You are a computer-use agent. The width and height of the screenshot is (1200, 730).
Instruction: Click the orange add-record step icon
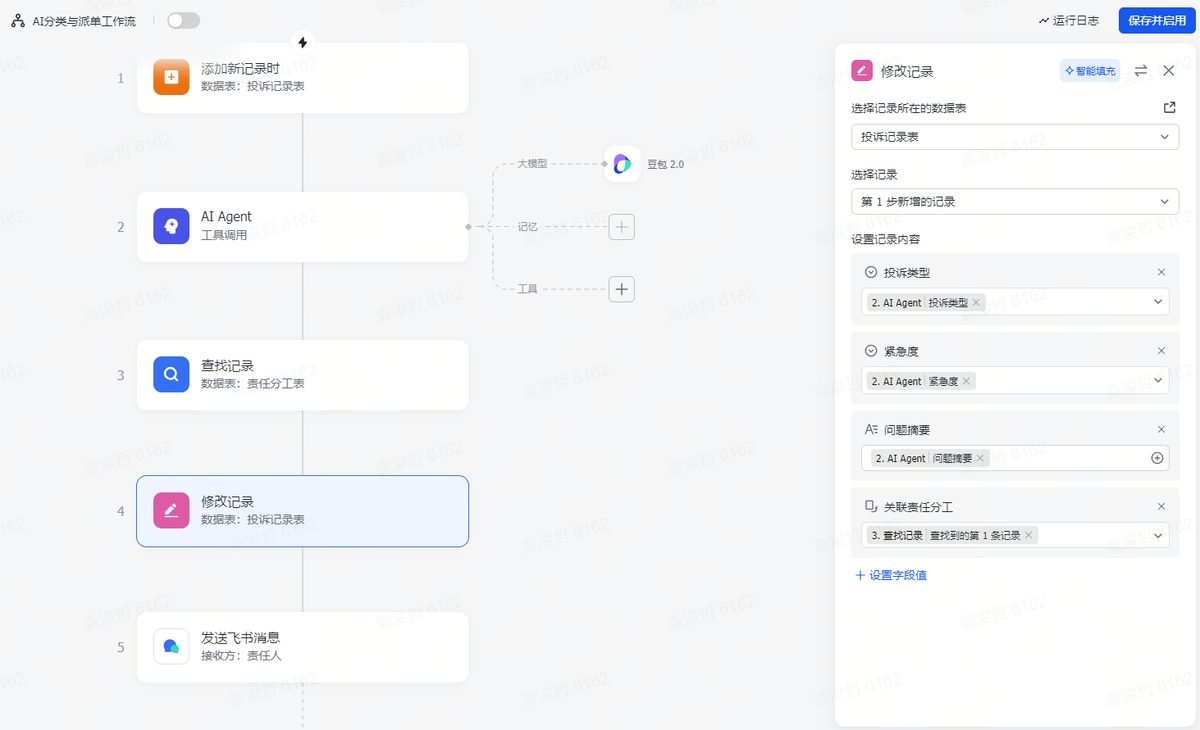pyautogui.click(x=171, y=77)
